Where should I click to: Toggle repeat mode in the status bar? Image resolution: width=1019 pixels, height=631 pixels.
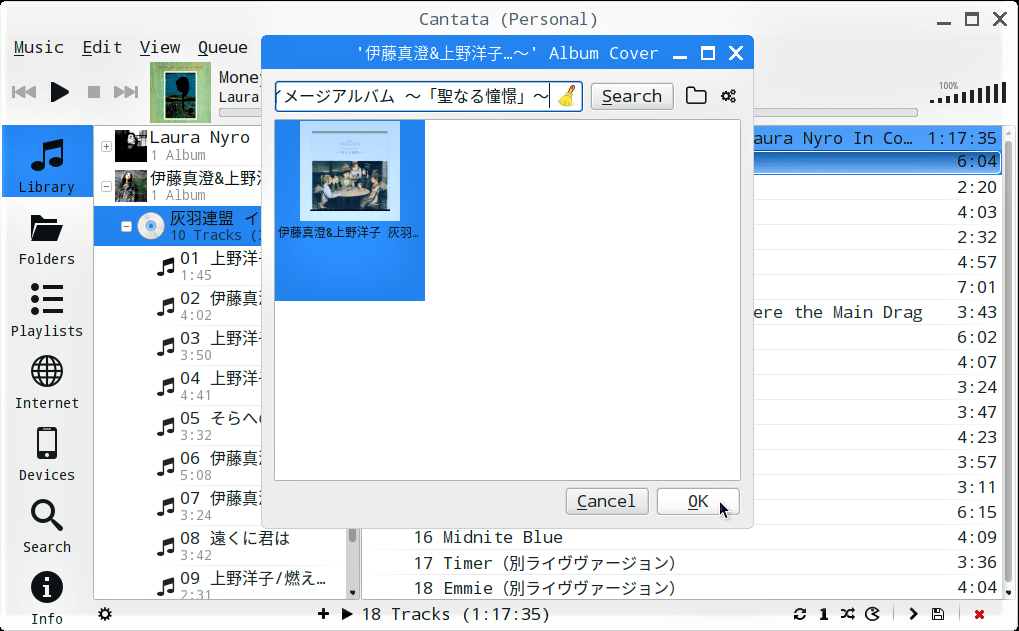tap(800, 614)
